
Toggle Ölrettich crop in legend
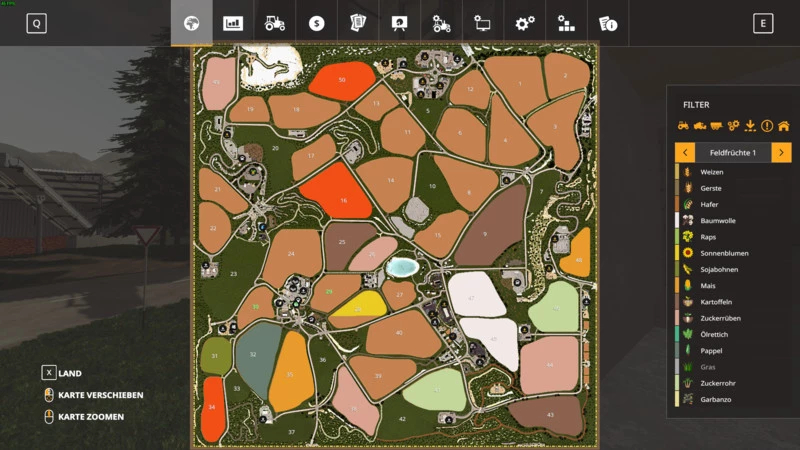(733, 335)
